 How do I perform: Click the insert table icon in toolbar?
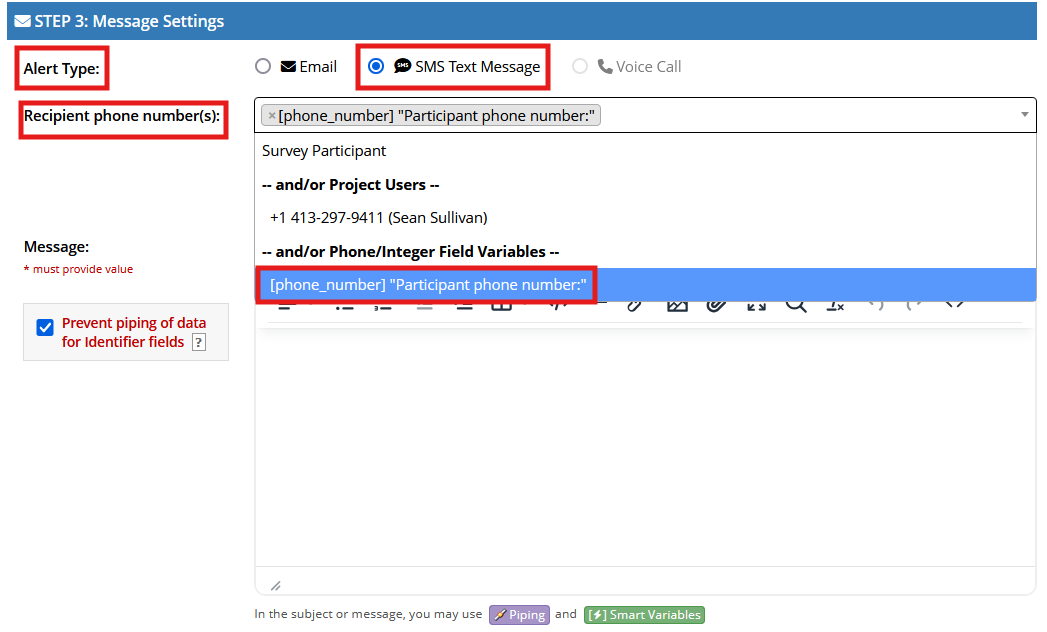501,306
